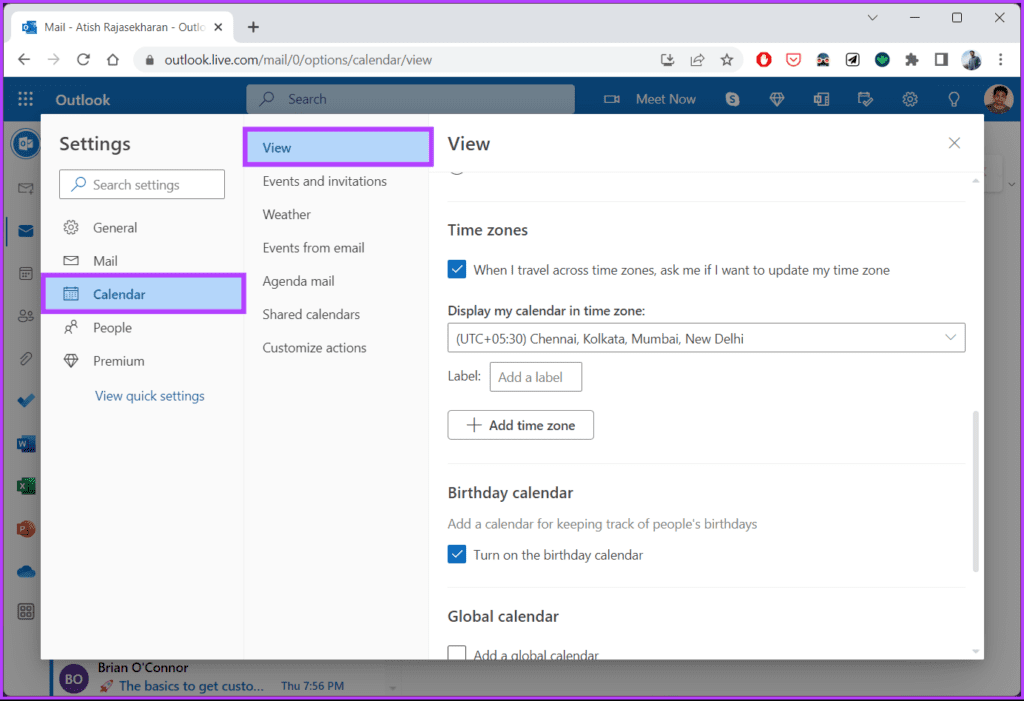The width and height of the screenshot is (1024, 701).
Task: Open the Chrome three-dot menu
Action: coord(1000,60)
